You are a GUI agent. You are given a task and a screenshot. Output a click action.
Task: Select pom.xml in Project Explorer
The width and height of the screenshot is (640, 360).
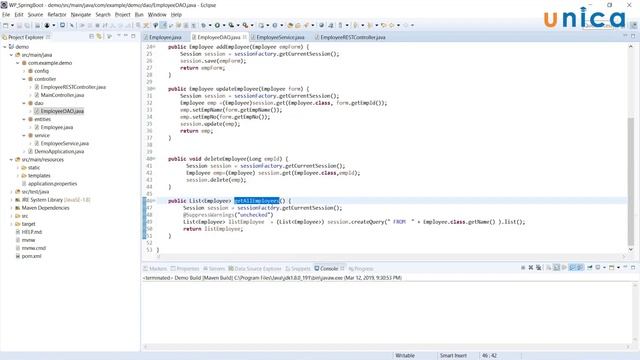pyautogui.click(x=31, y=256)
